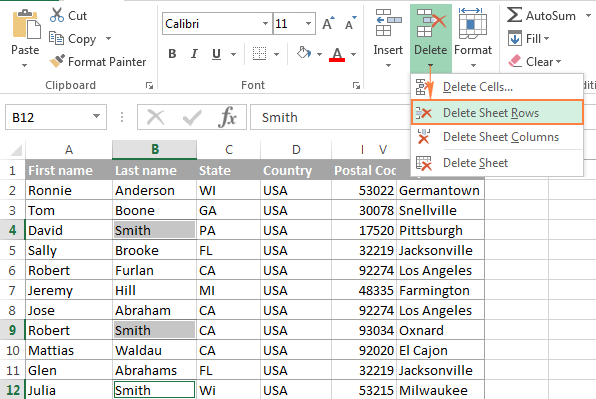Select row 12 header
This screenshot has height=399, width=596.
point(13,390)
